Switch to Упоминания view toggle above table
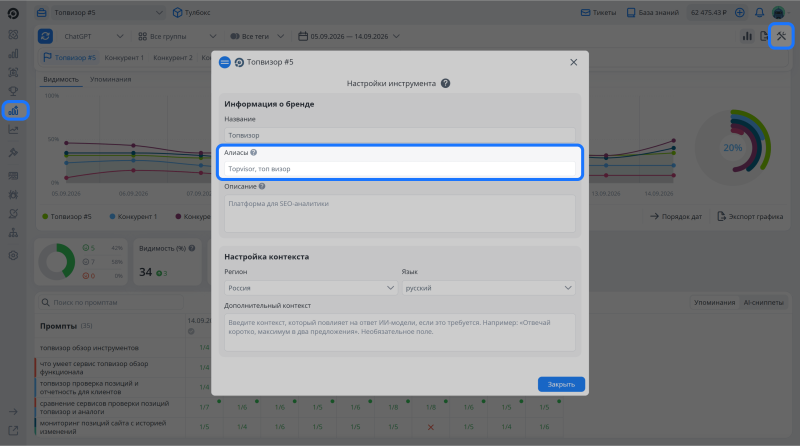The image size is (800, 446). click(714, 303)
